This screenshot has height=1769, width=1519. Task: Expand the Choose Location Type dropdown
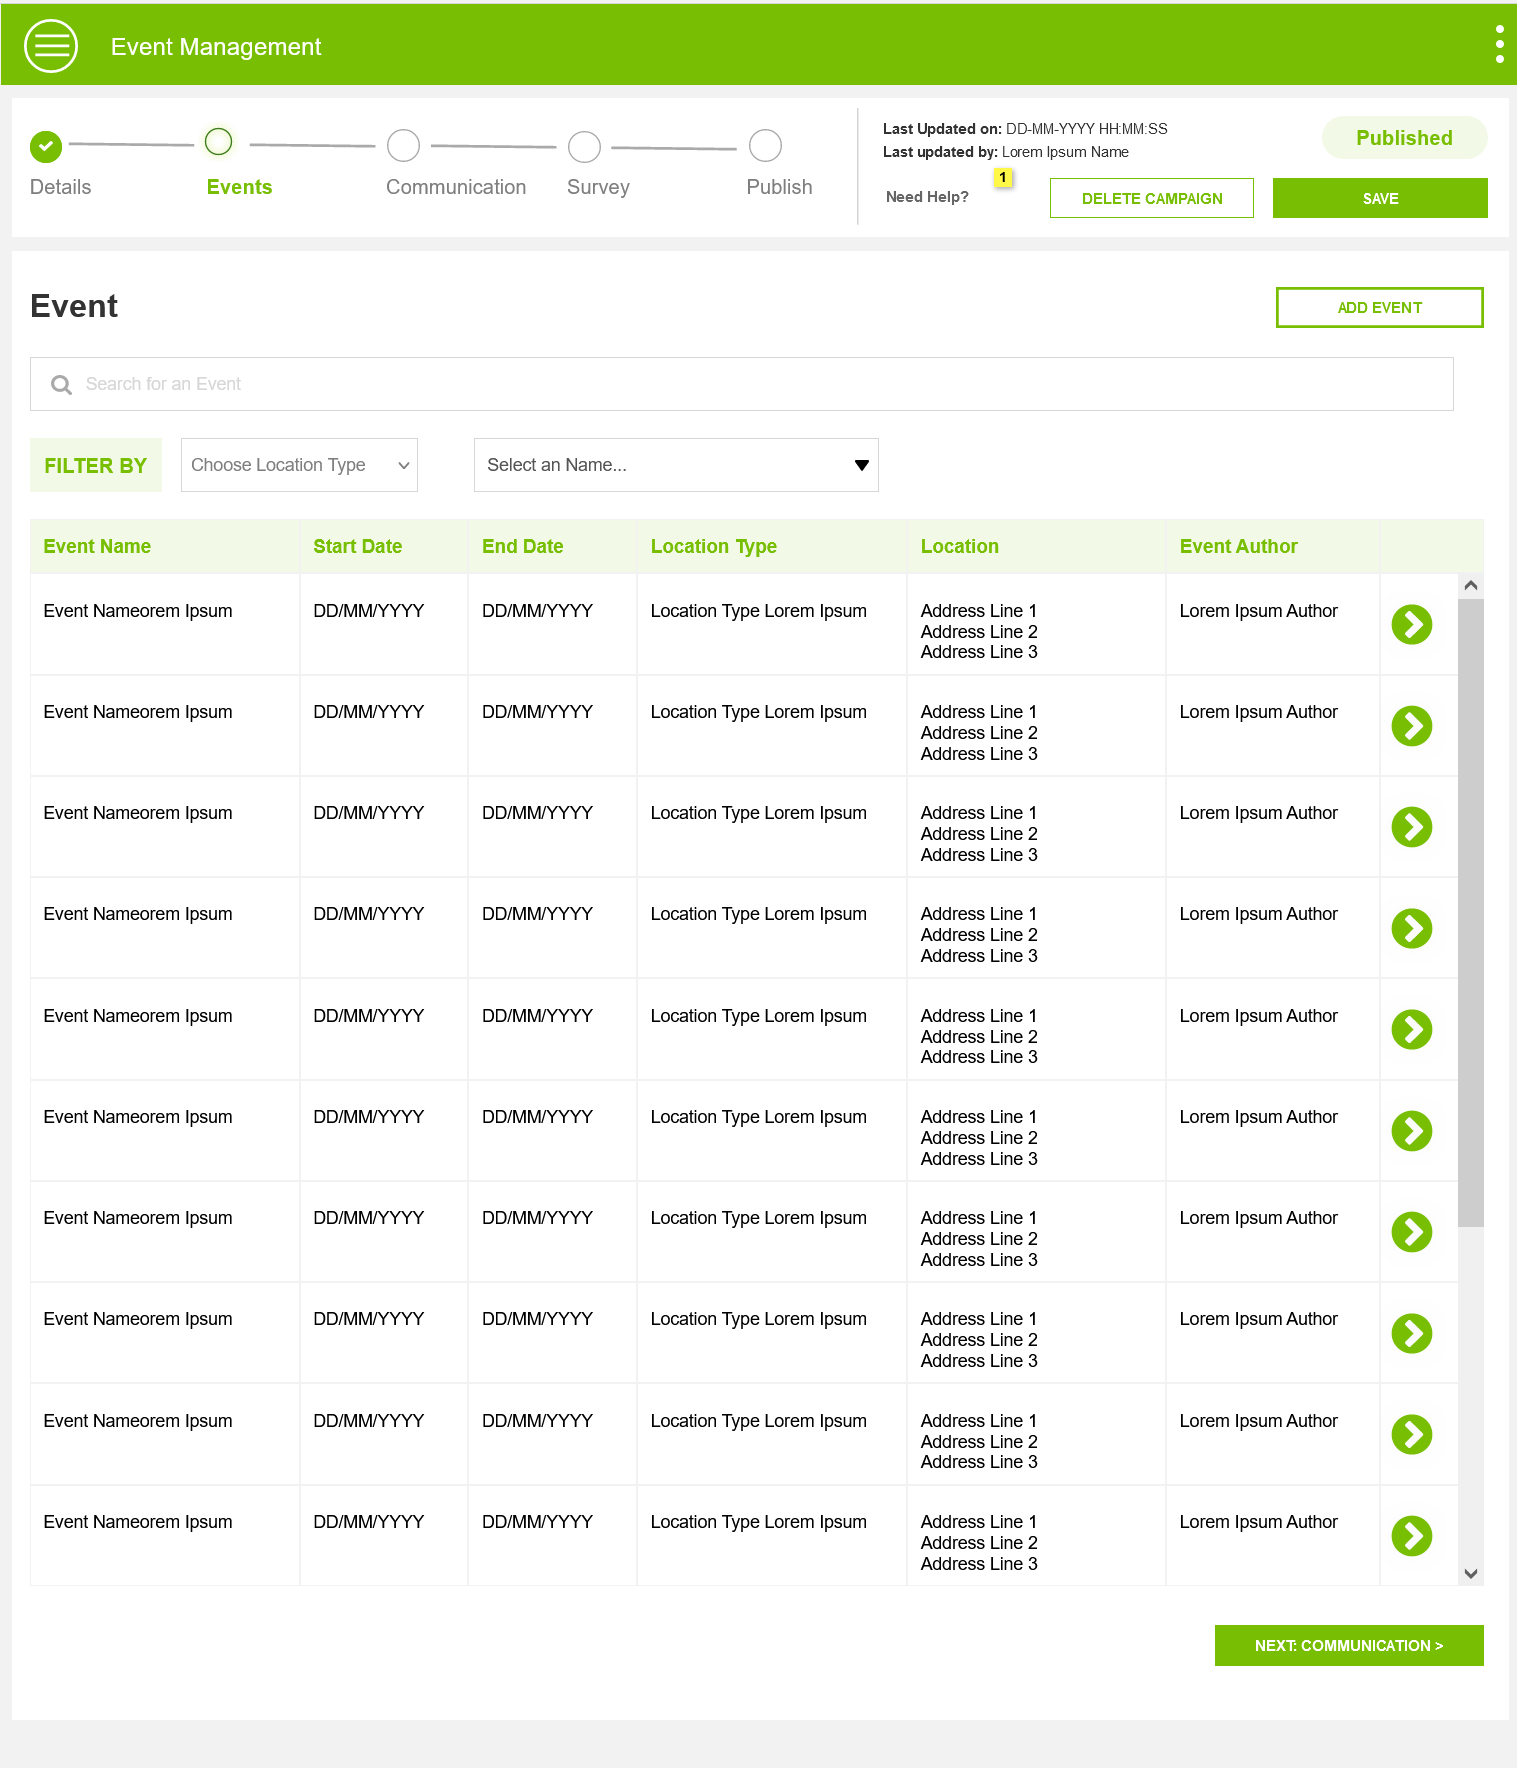(299, 465)
